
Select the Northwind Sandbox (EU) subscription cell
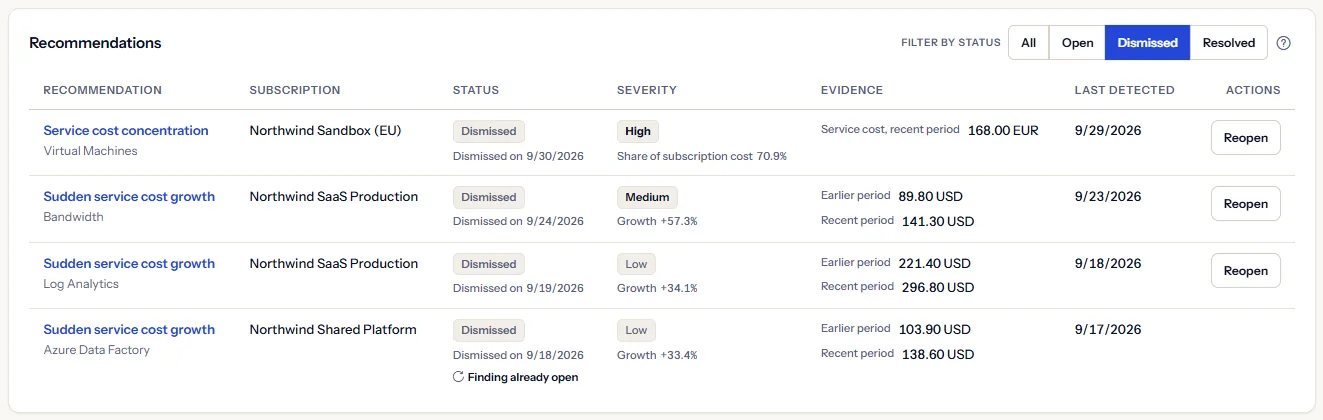(325, 131)
